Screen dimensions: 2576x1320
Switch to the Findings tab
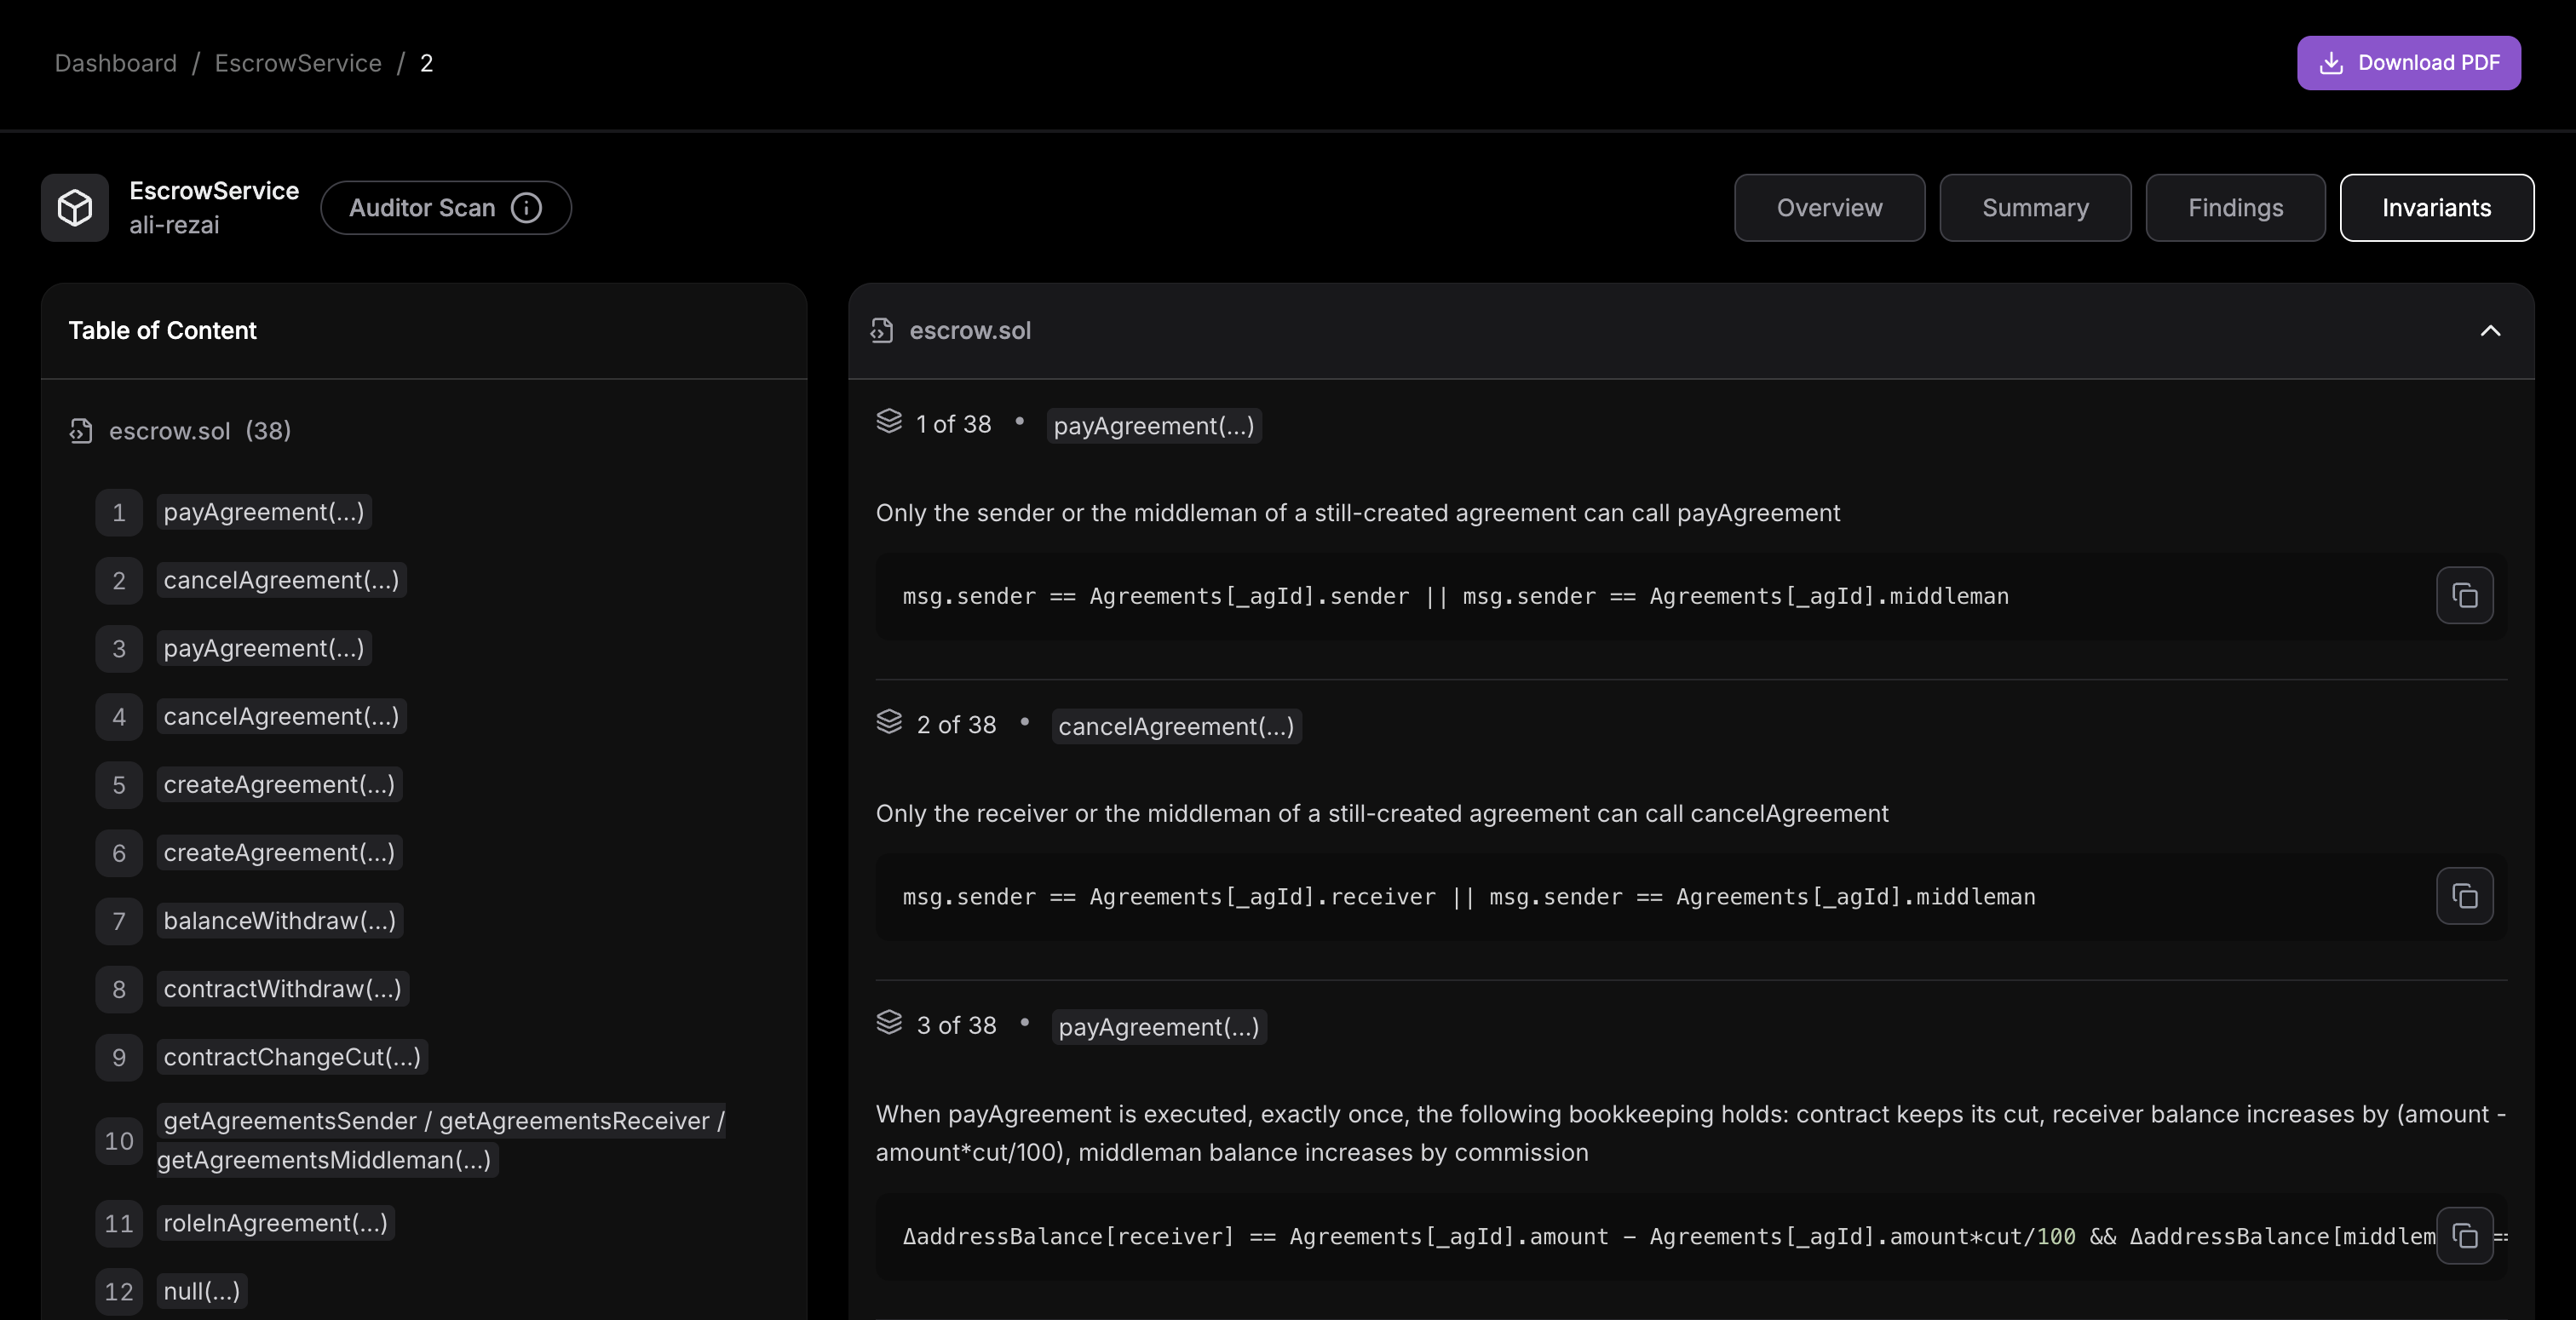[2235, 207]
